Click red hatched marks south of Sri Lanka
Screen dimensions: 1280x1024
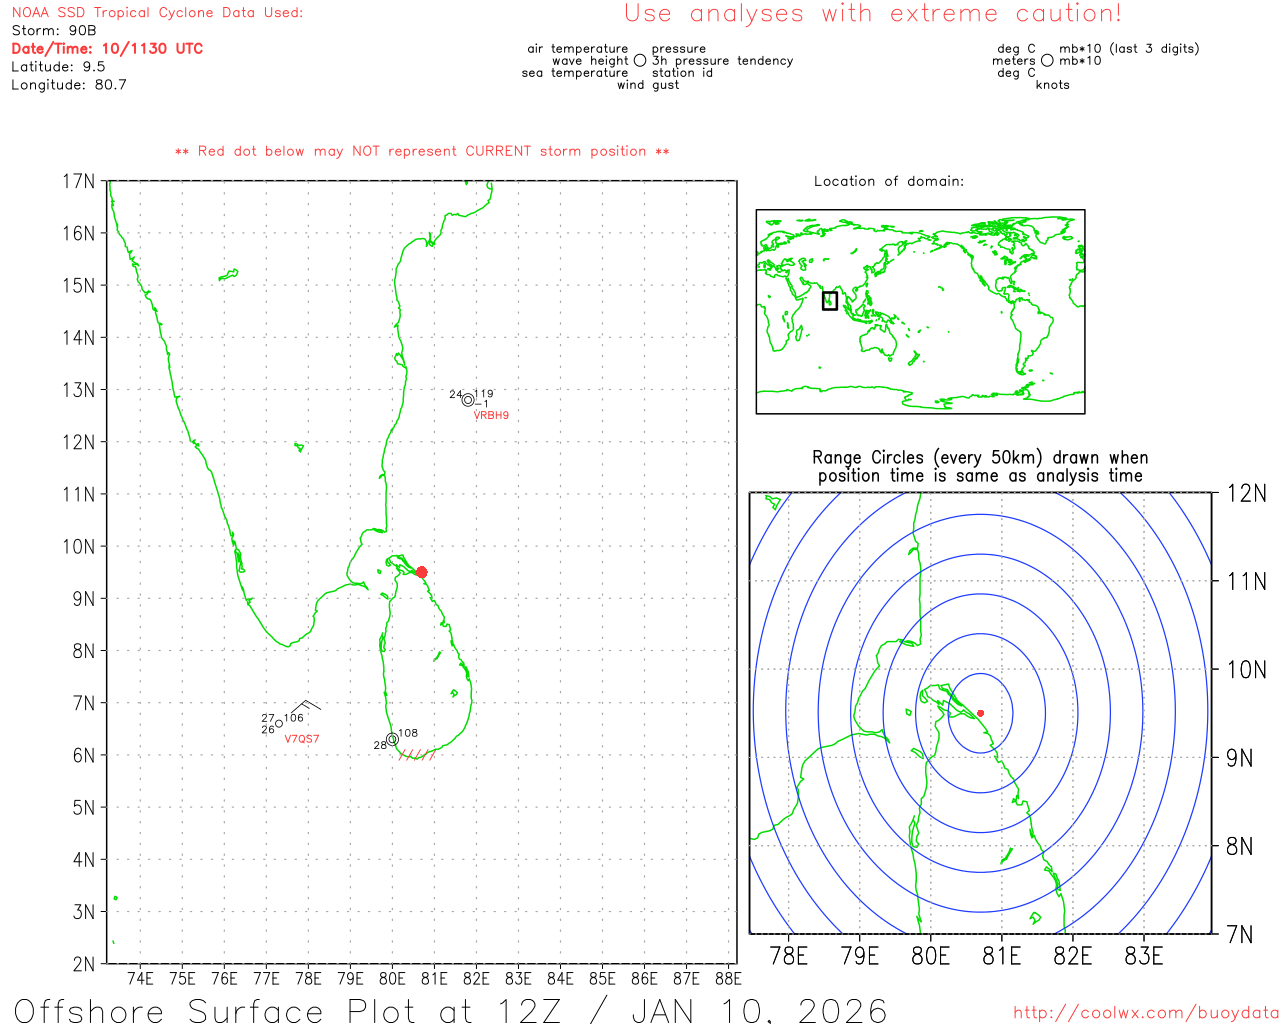(416, 755)
